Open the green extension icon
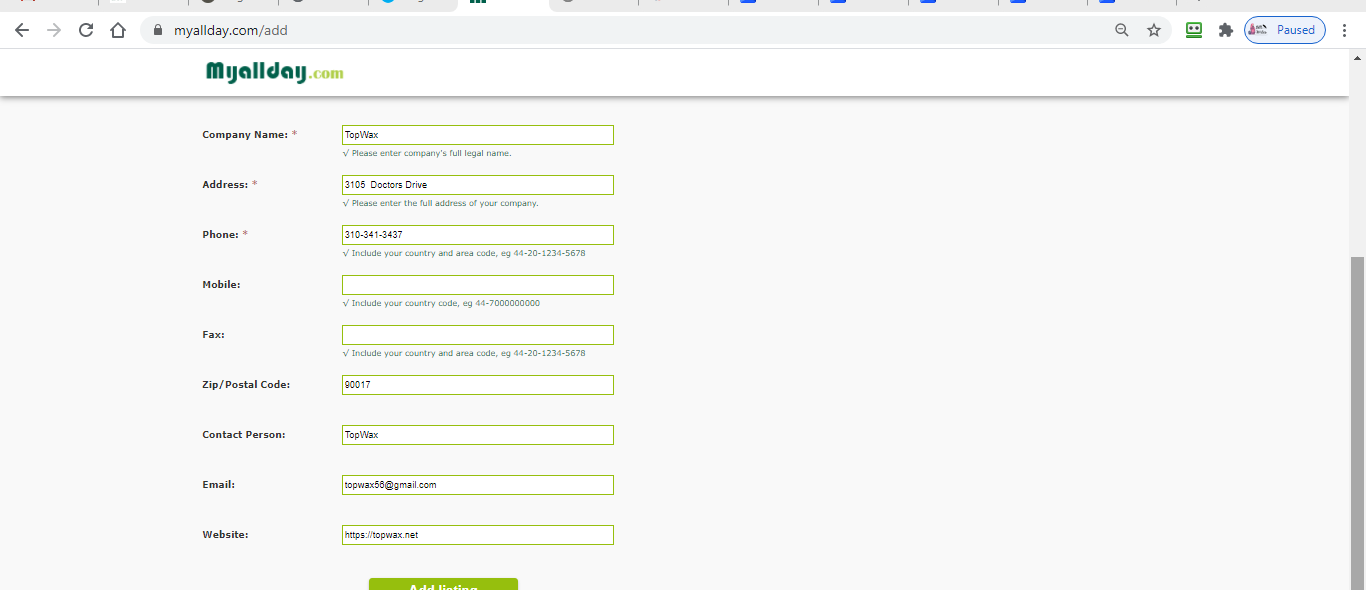The height and width of the screenshot is (590, 1366). [1193, 30]
